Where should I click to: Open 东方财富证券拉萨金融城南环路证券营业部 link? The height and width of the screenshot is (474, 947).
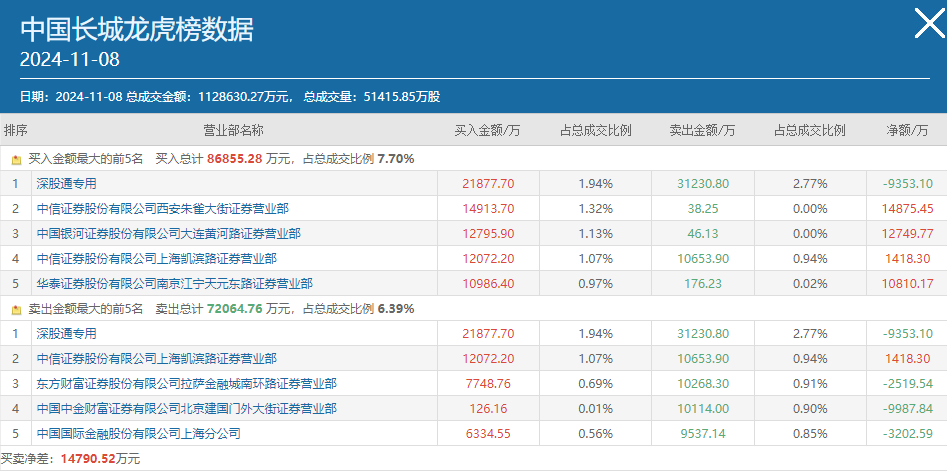(187, 384)
